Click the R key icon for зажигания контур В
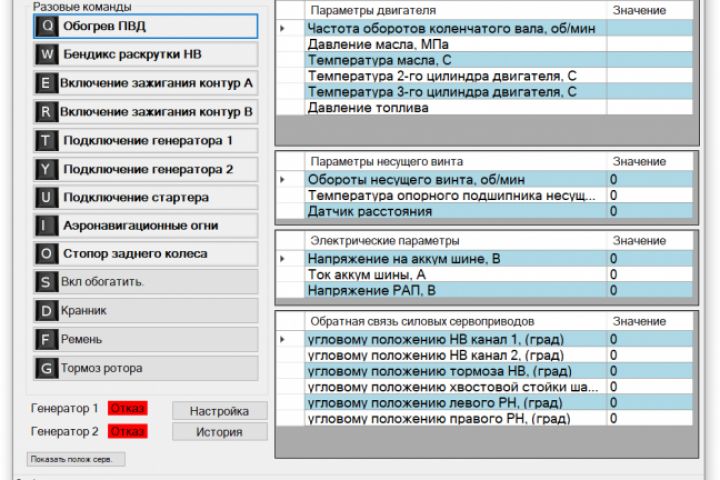 46,112
